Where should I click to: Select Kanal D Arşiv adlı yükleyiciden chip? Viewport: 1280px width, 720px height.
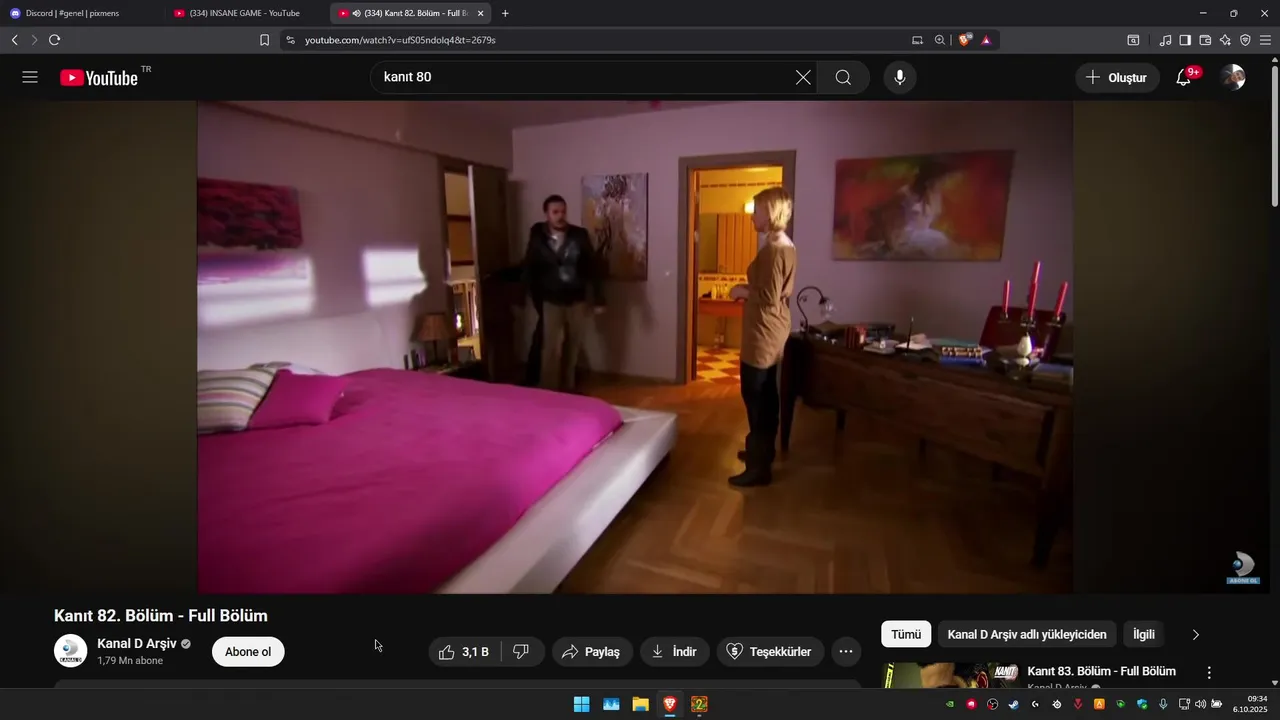click(1027, 634)
